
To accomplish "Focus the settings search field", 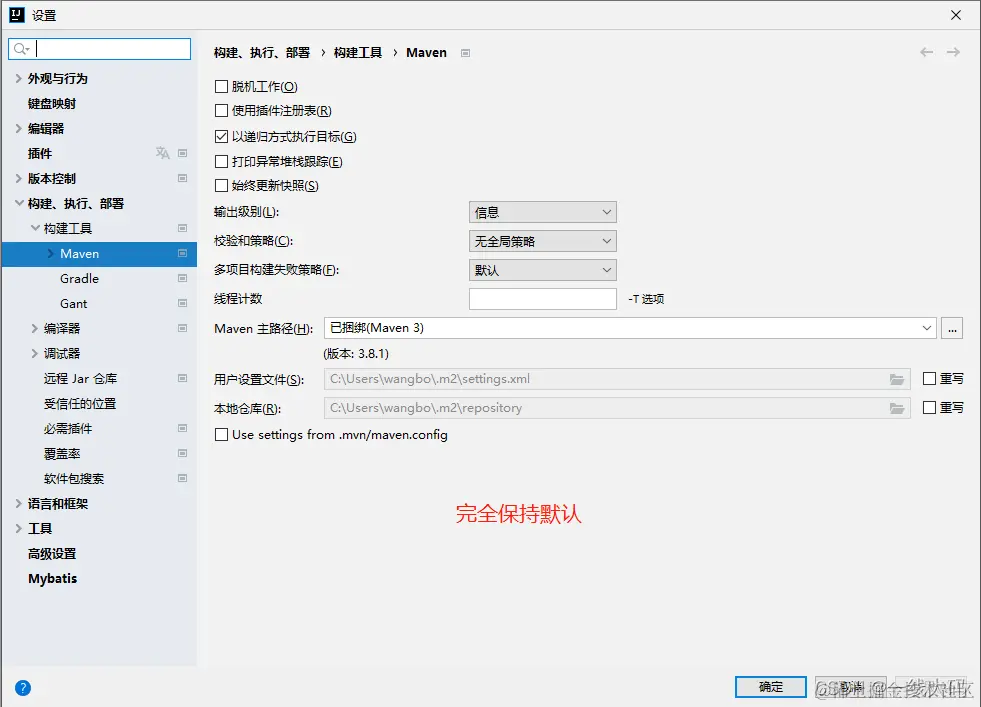I will (x=99, y=49).
